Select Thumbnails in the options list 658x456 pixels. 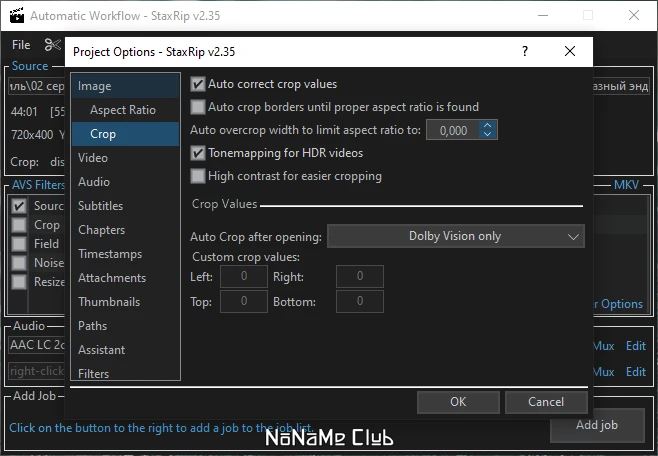click(x=109, y=302)
